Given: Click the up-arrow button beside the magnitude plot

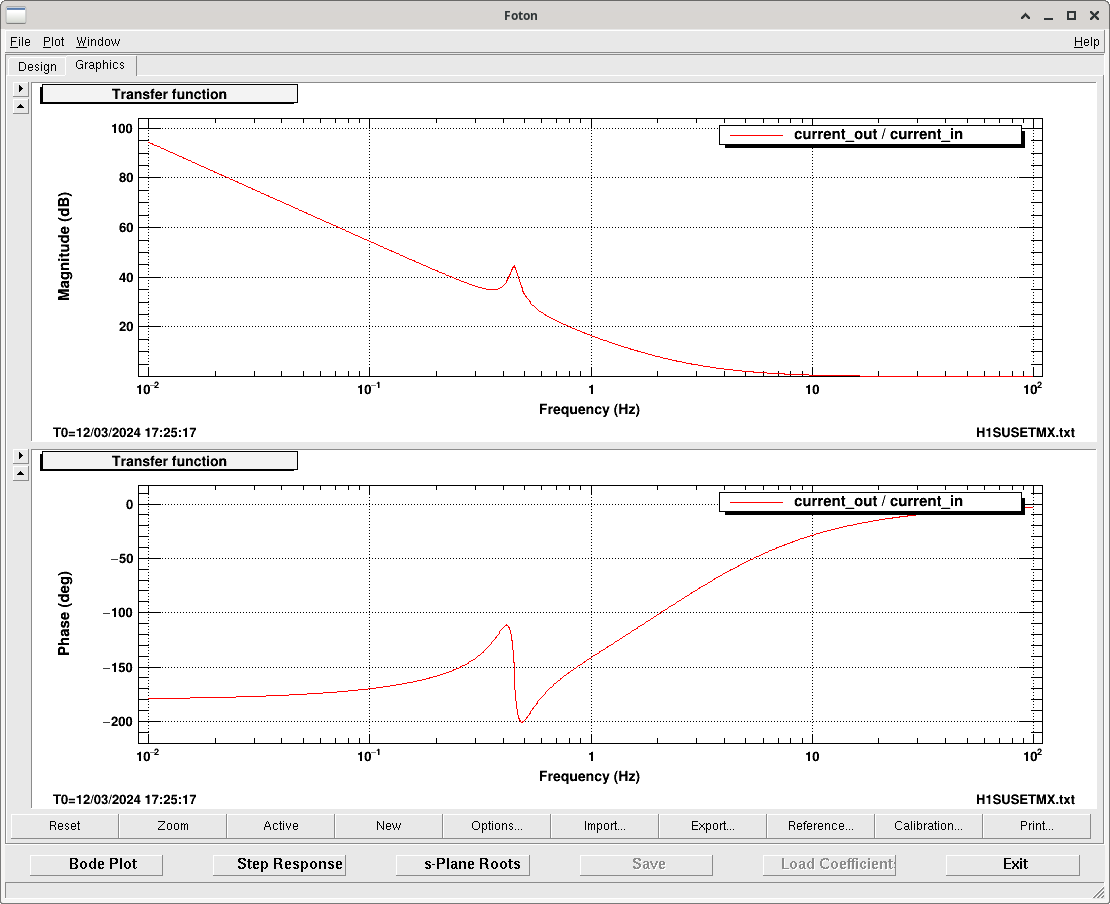Looking at the screenshot, I should 21,106.
